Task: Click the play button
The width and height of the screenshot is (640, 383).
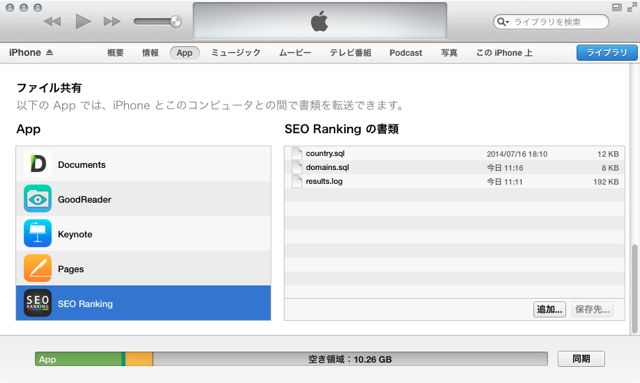Action: pyautogui.click(x=83, y=21)
